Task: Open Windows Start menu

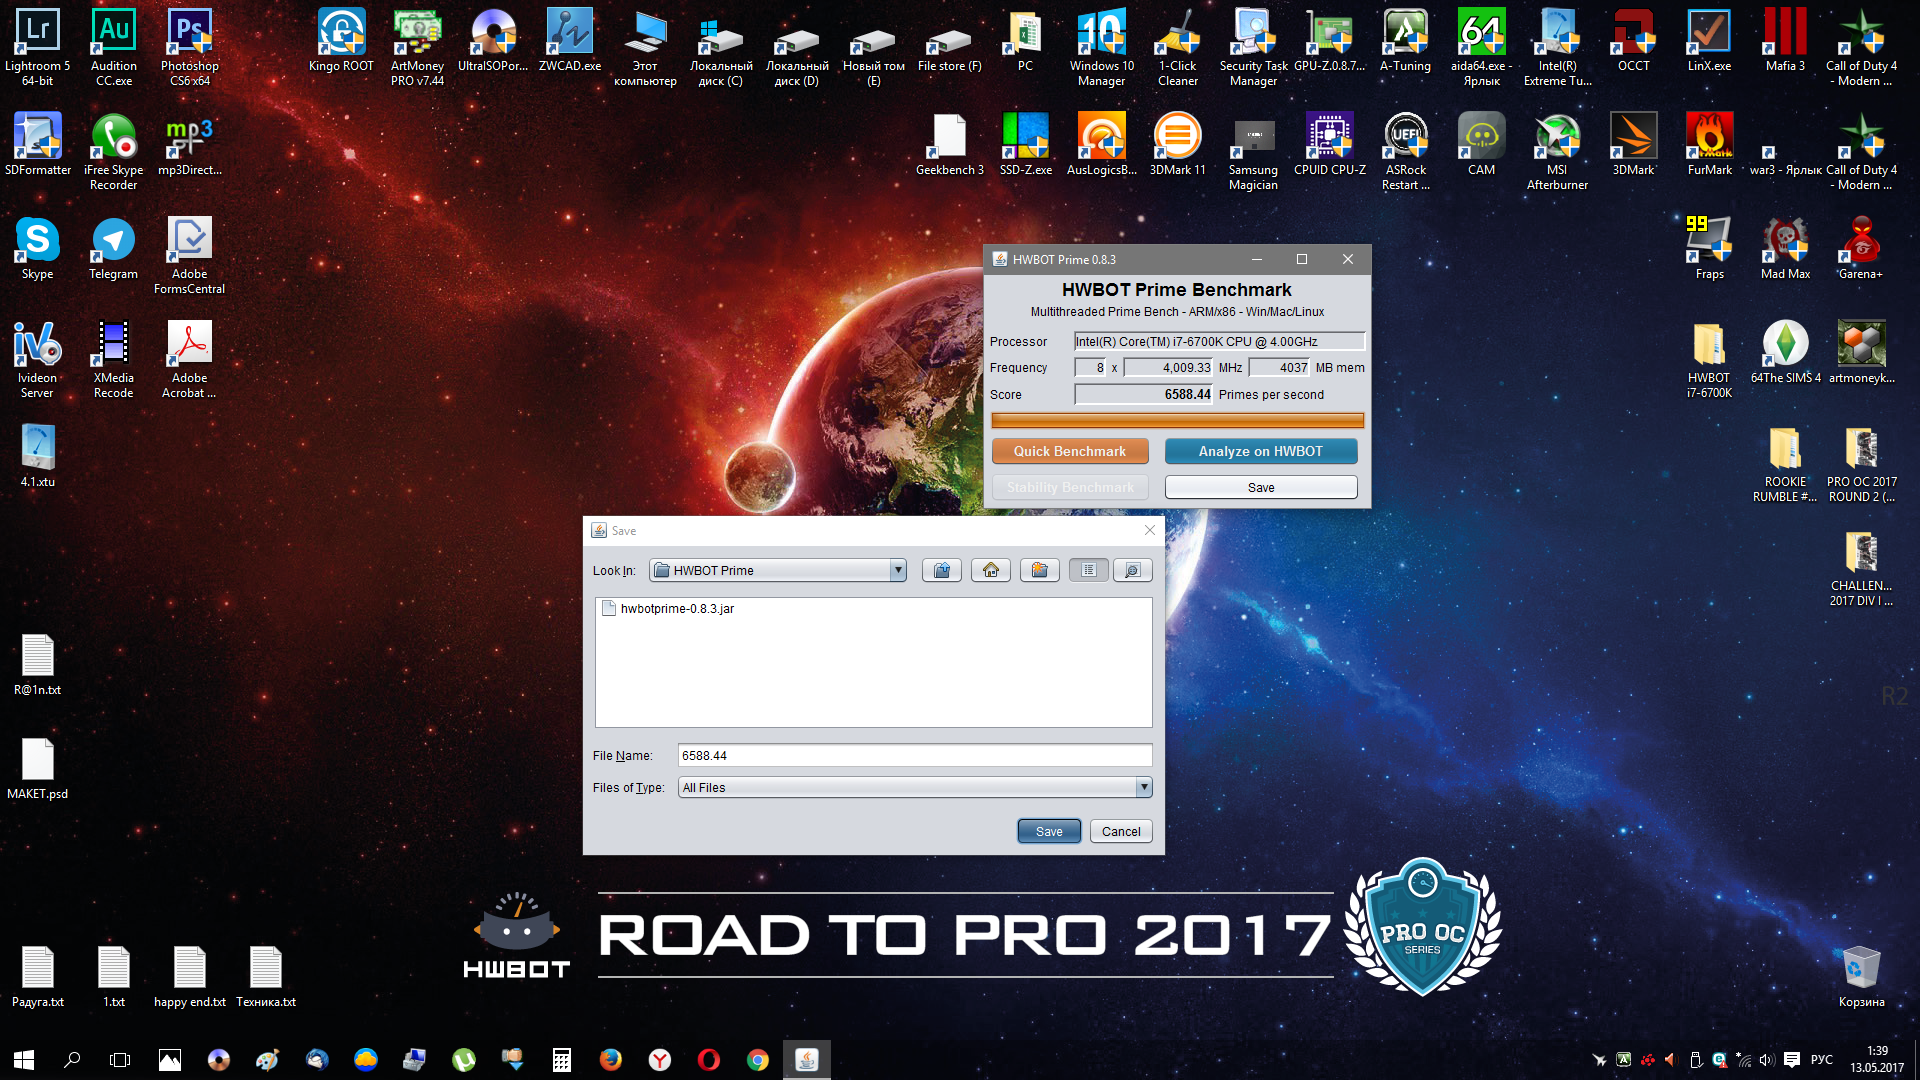Action: [24, 1059]
